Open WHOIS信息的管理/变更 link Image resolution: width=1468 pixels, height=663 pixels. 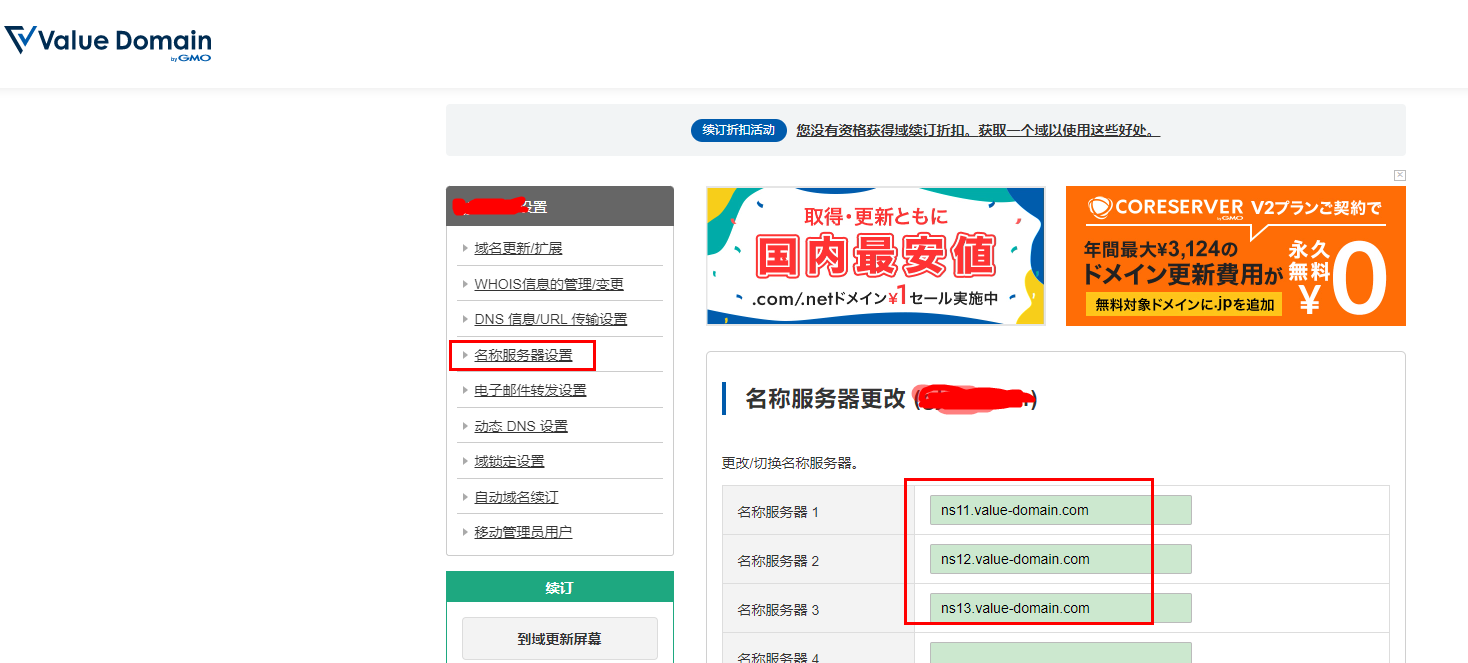pos(549,284)
